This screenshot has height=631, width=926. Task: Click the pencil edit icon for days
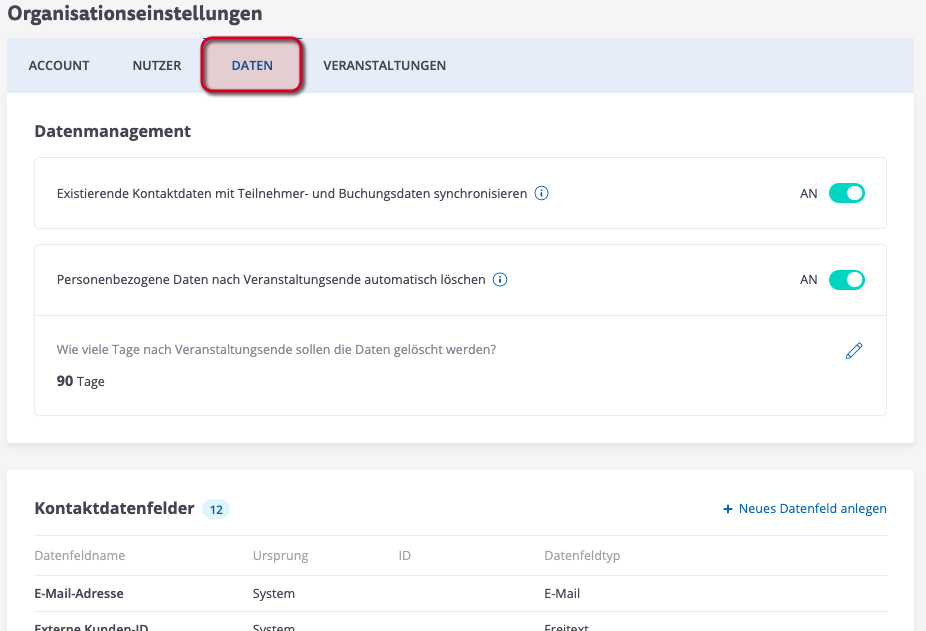pyautogui.click(x=853, y=351)
